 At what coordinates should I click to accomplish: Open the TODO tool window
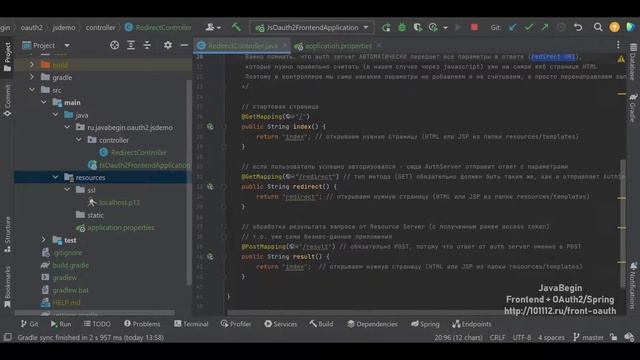(x=97, y=324)
